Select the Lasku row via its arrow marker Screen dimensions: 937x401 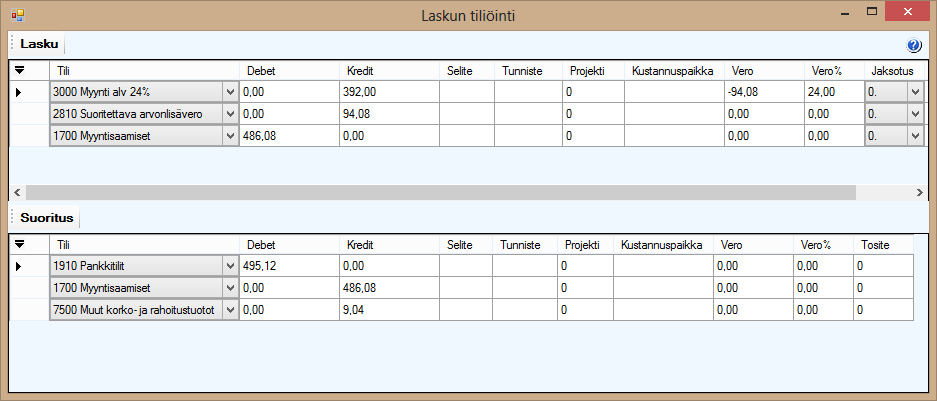tap(19, 93)
